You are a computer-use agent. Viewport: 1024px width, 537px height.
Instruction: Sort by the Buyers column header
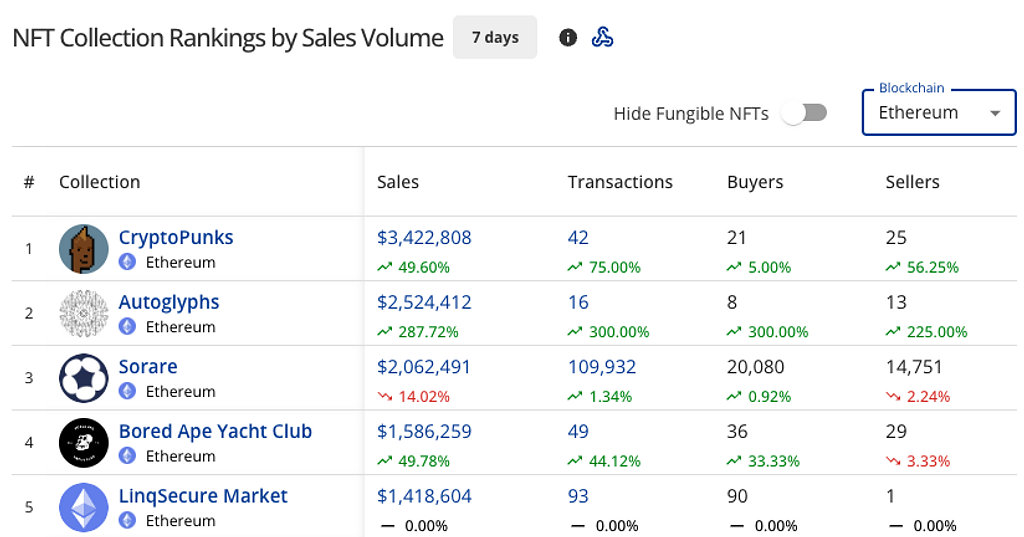coord(755,182)
